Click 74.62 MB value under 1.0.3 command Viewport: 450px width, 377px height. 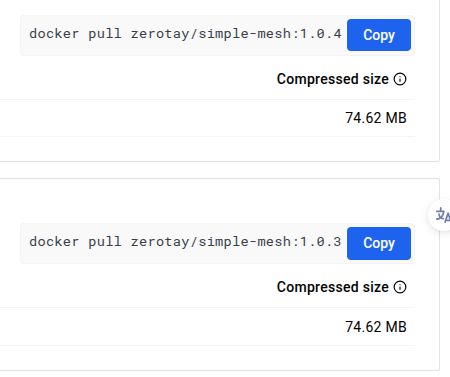(x=376, y=327)
